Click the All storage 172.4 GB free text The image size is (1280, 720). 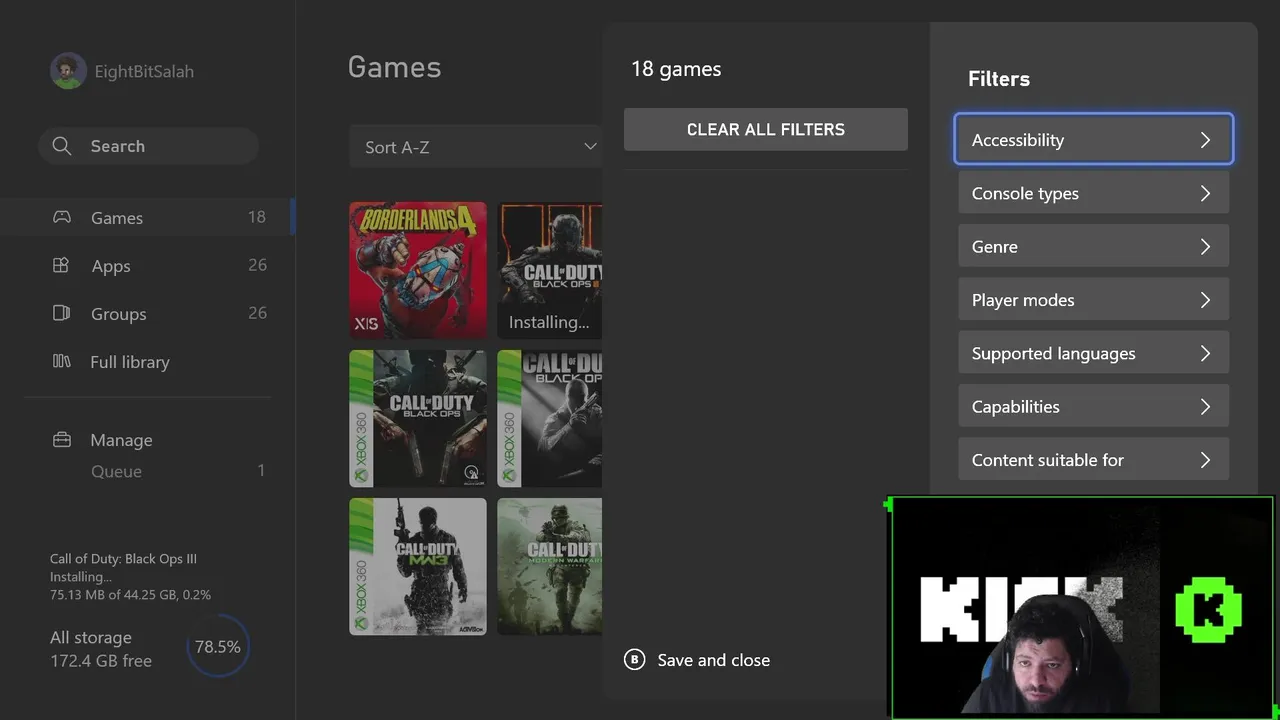pyautogui.click(x=101, y=649)
